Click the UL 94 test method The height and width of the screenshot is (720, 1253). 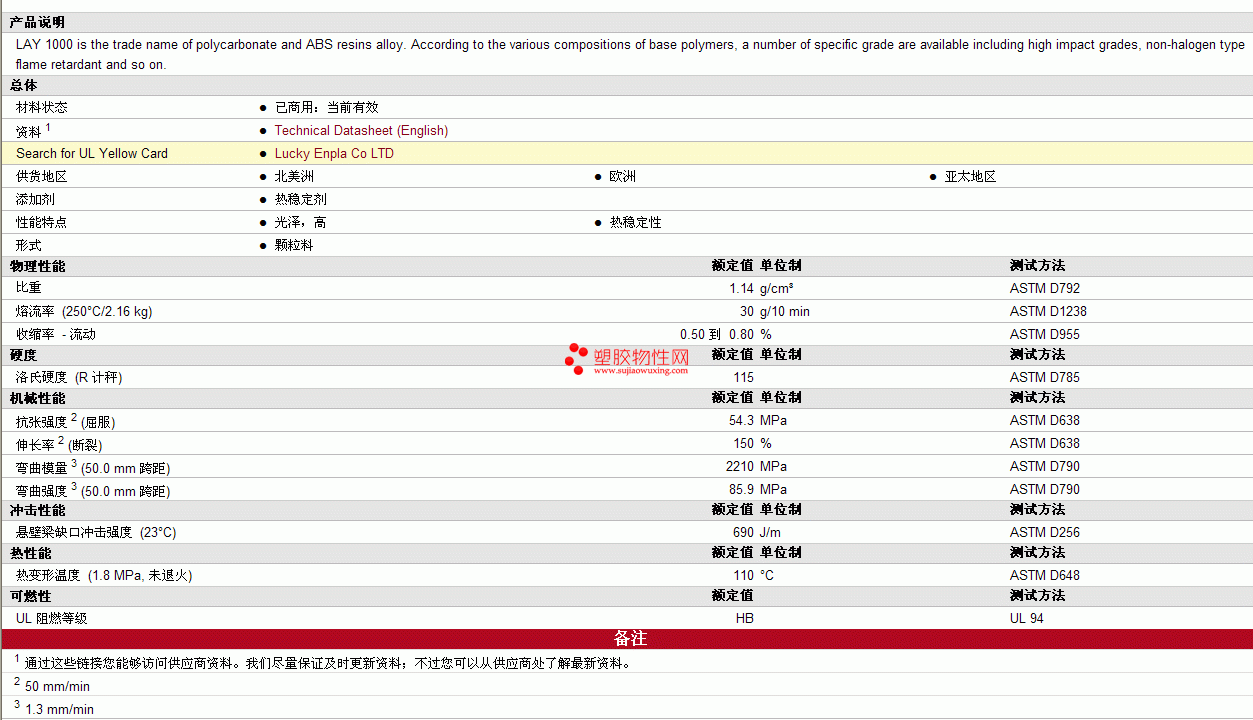(x=1027, y=619)
